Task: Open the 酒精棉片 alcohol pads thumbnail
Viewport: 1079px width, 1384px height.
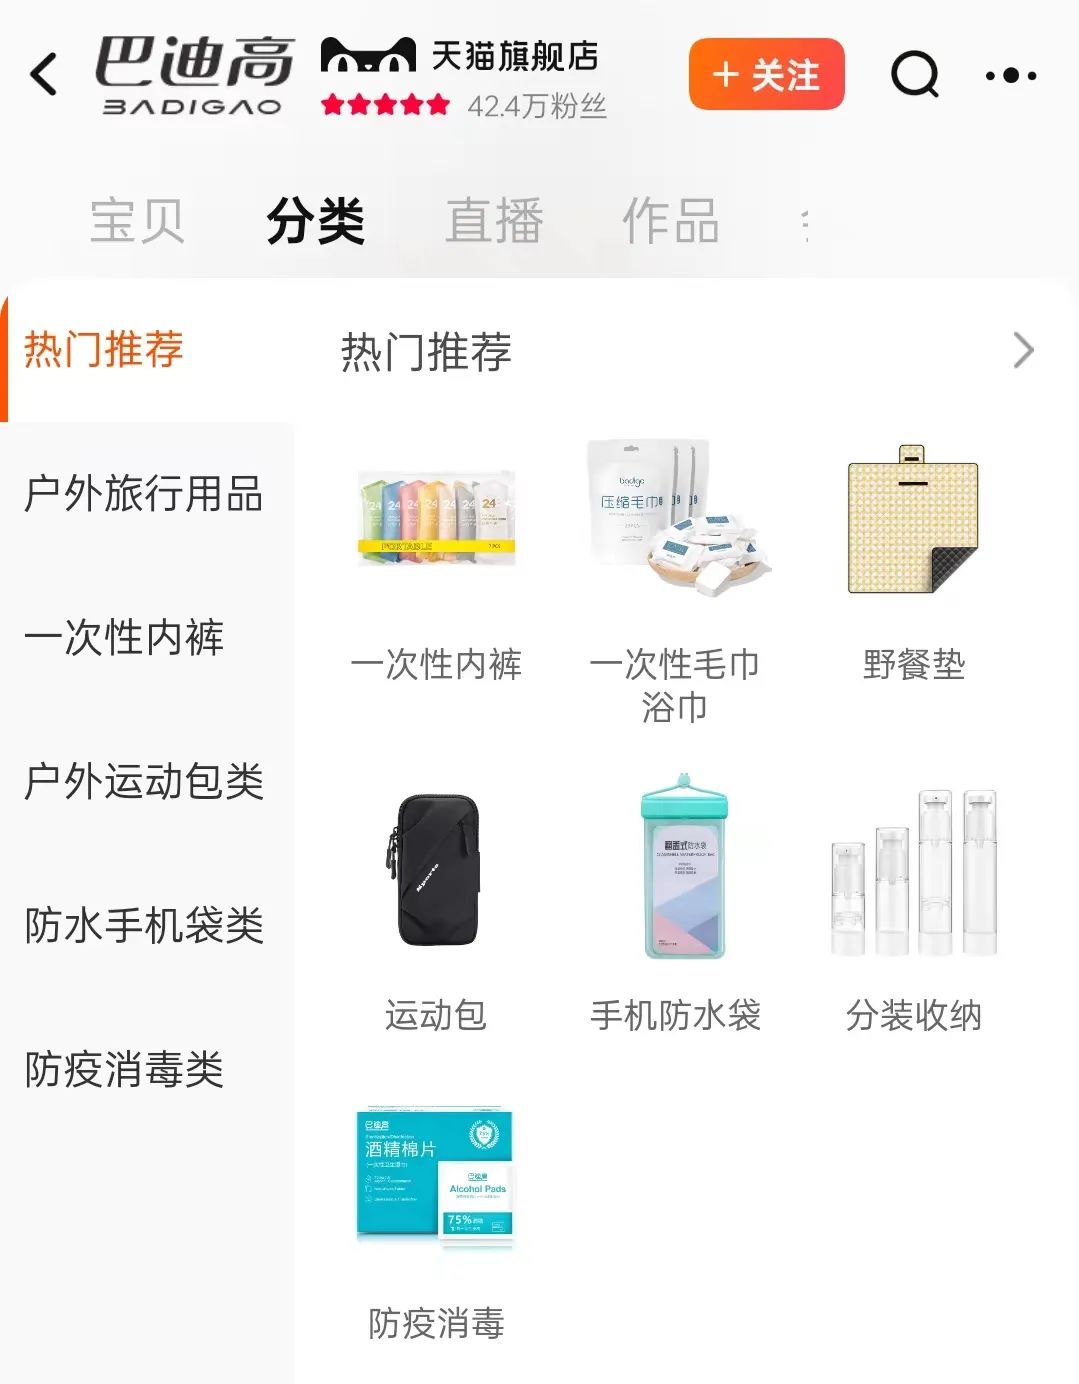Action: (x=436, y=1177)
